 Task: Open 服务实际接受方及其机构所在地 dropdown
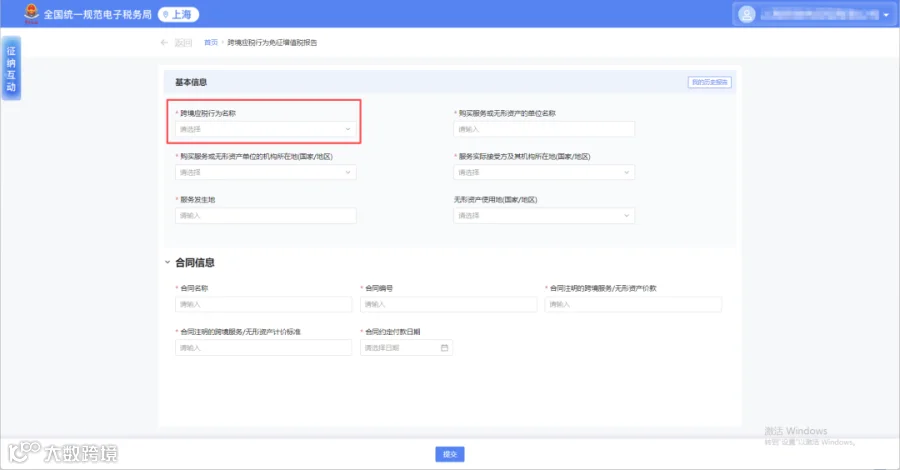click(544, 172)
